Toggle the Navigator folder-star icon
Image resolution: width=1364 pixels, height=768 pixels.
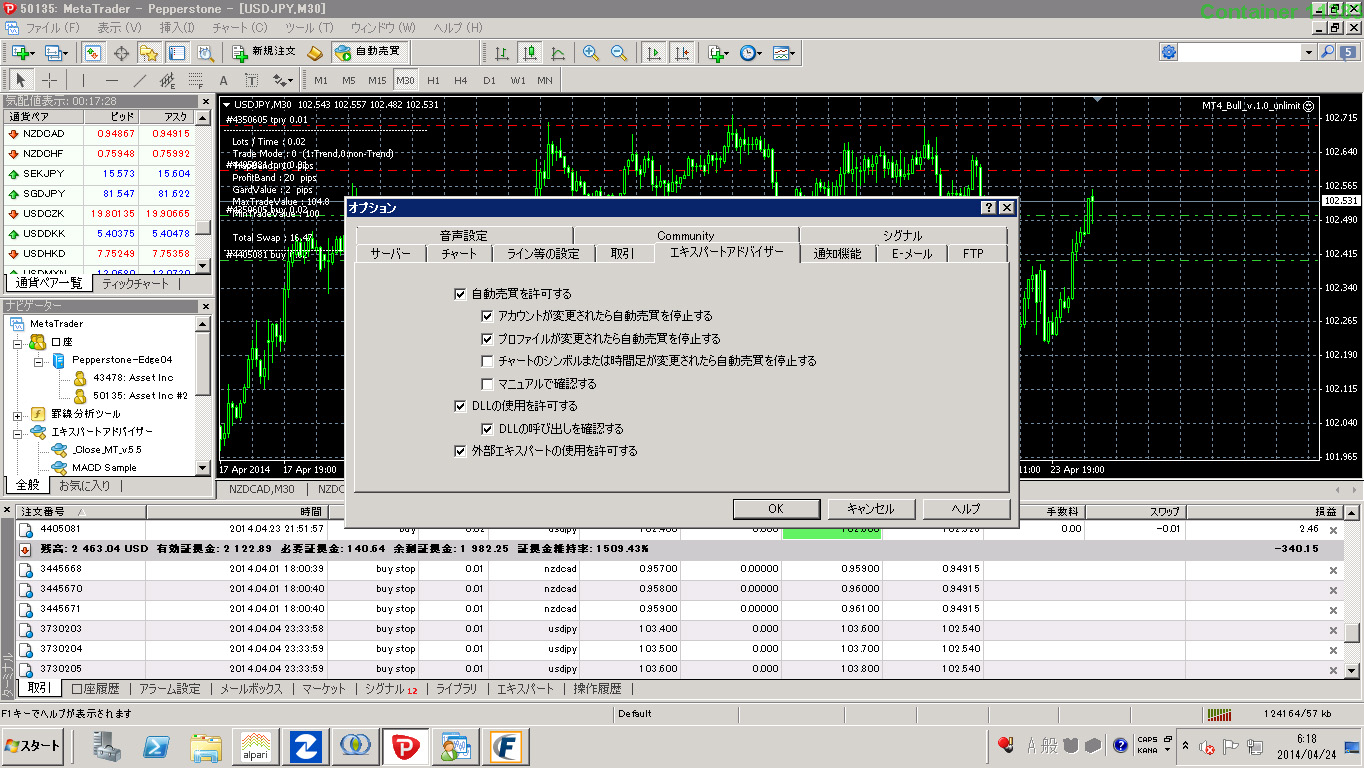pyautogui.click(x=149, y=52)
